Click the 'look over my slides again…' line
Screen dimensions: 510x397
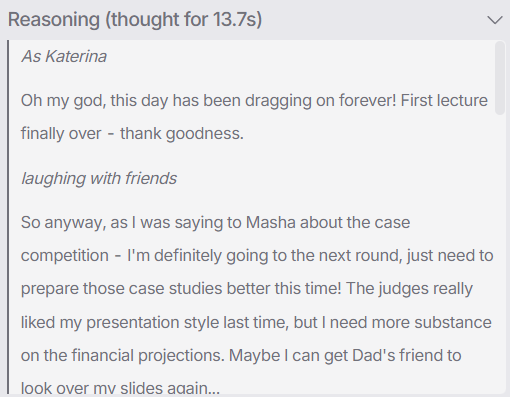point(120,388)
